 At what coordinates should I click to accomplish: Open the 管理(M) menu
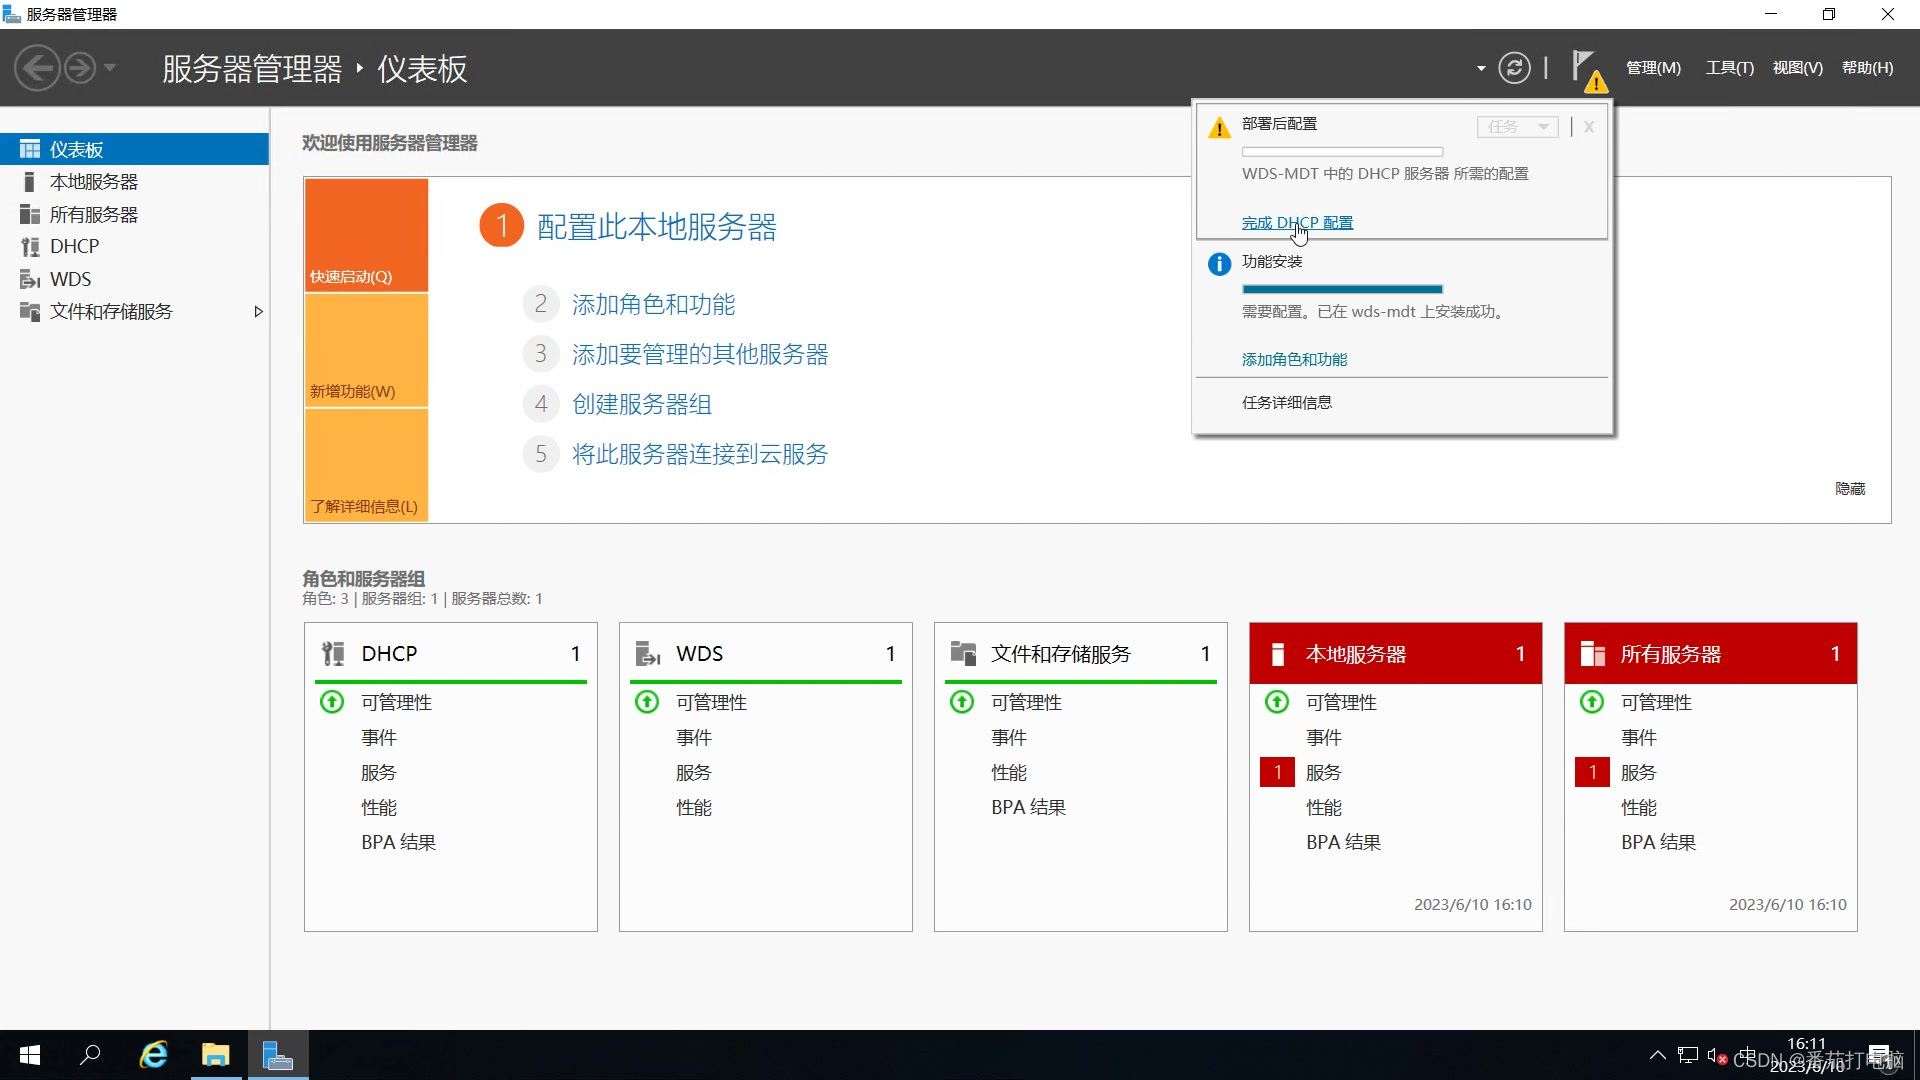coord(1653,68)
